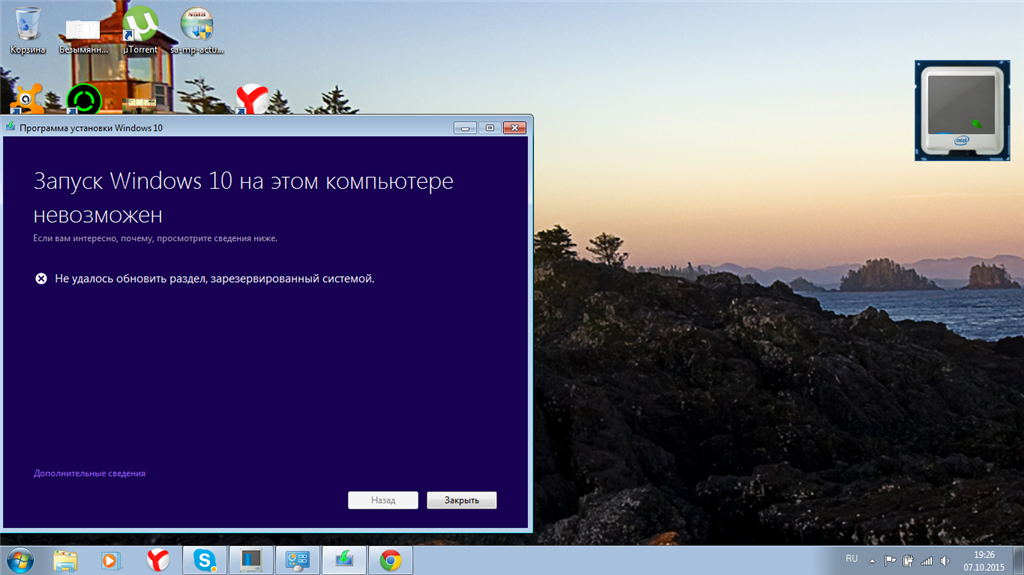1024x575 pixels.
Task: Switch to Windows 10 setup taskbar button
Action: click(x=344, y=561)
